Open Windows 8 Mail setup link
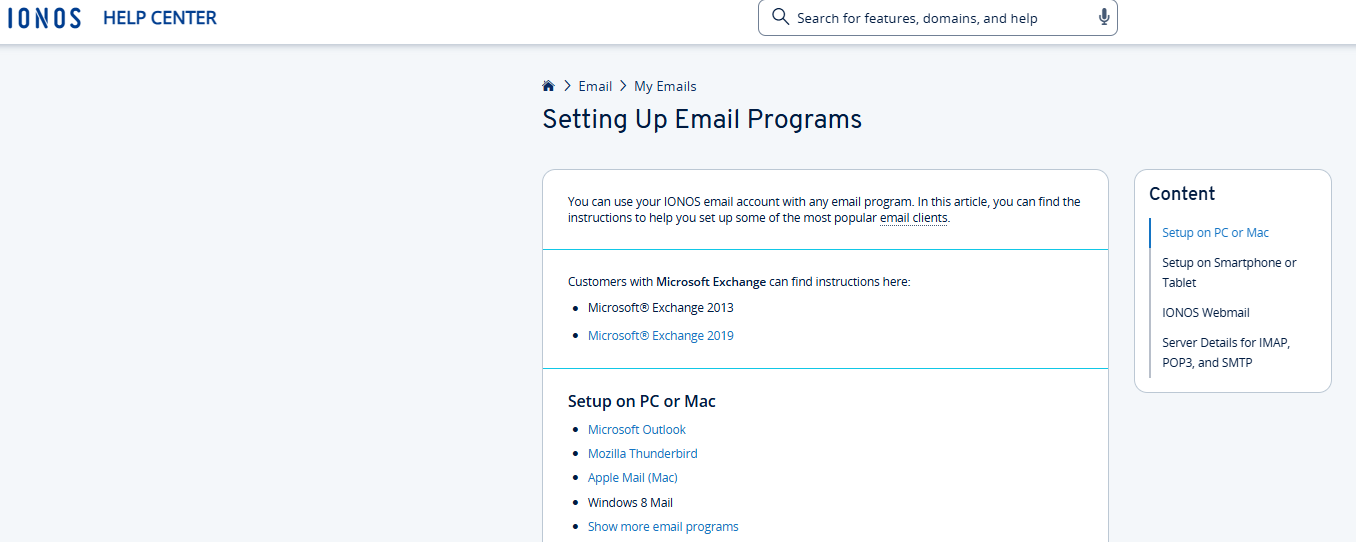1356x542 pixels. click(630, 503)
